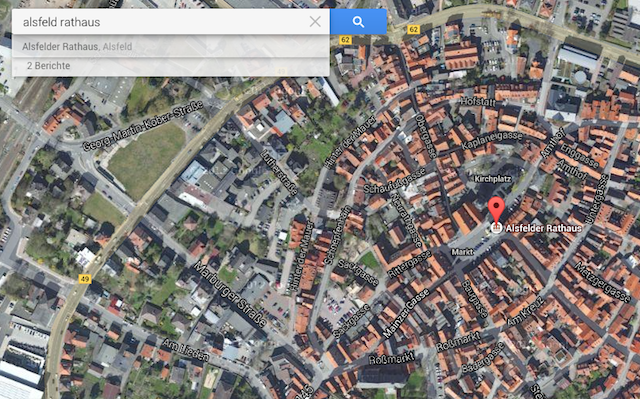The image size is (640, 399).
Task: Click the 'Badergasse' street label
Action: 483,357
